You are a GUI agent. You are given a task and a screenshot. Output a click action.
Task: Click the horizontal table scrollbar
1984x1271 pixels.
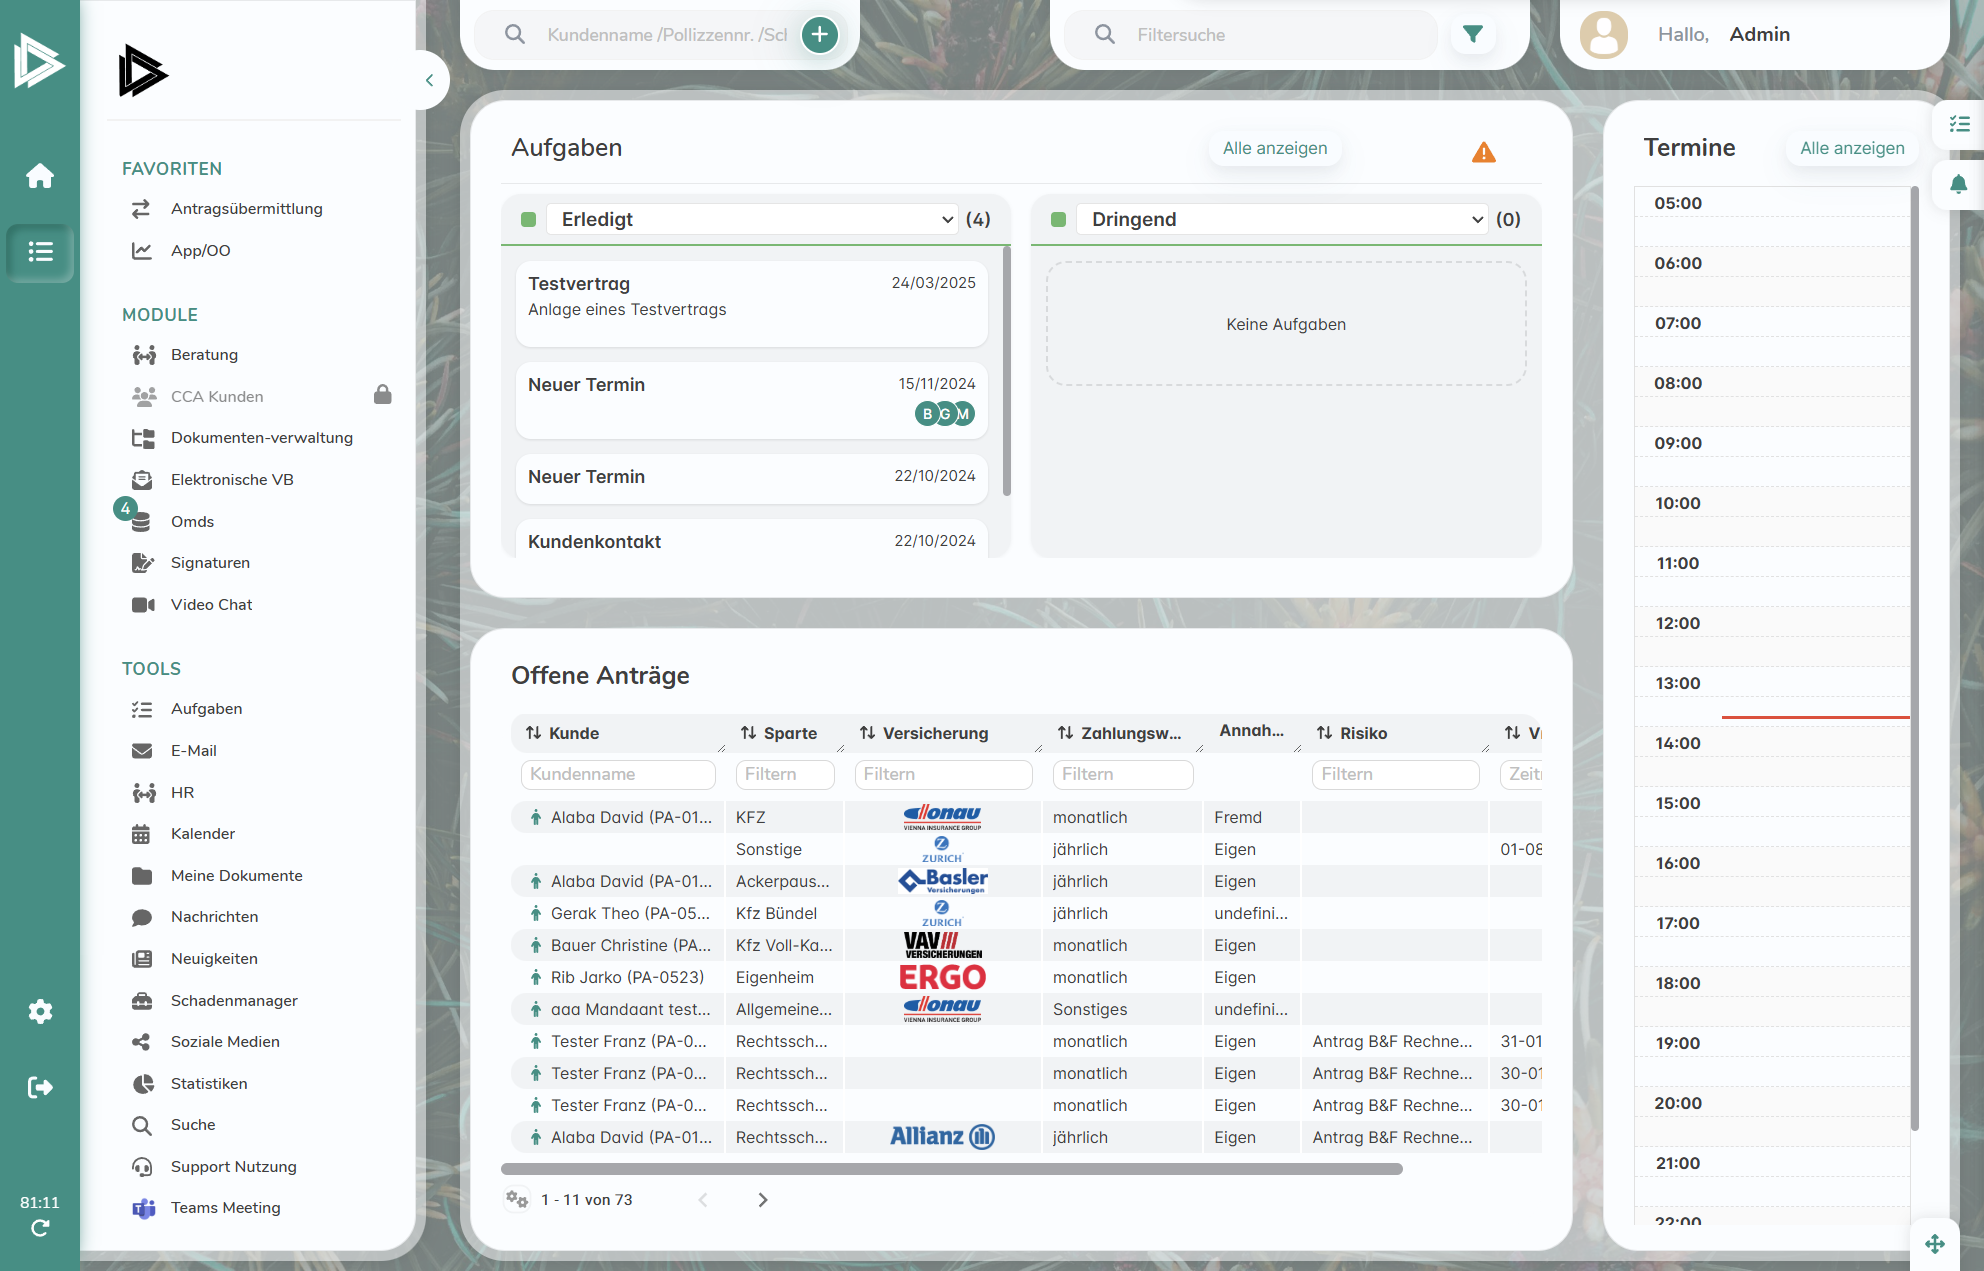[950, 1168]
